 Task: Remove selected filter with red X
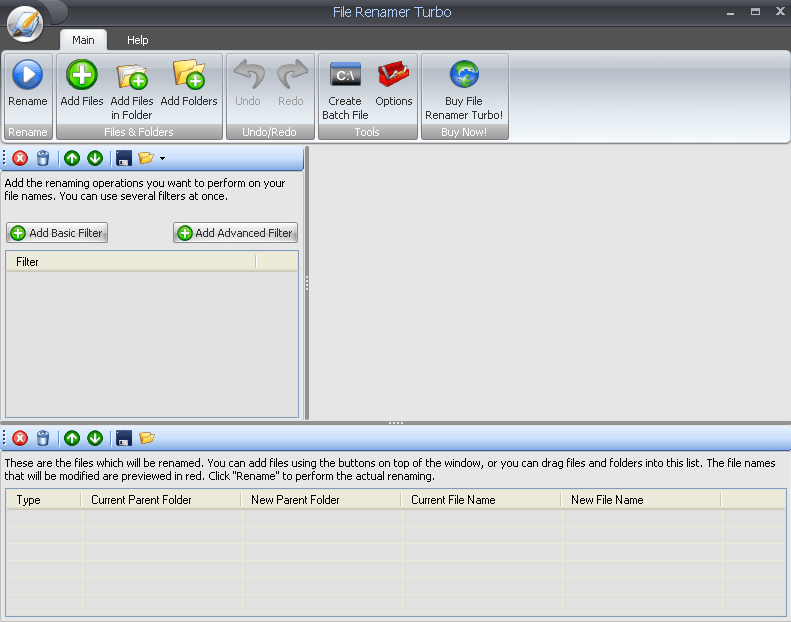20,158
